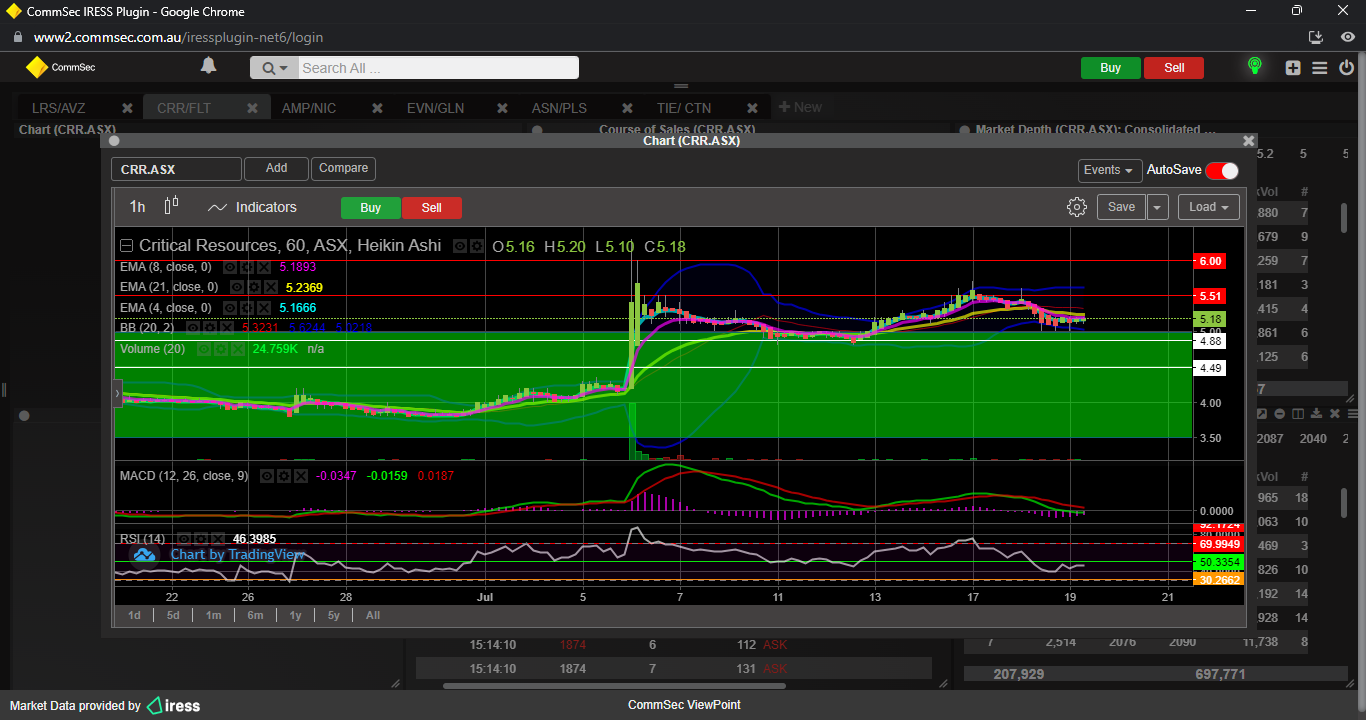The width and height of the screenshot is (1366, 720).
Task: Open Critical Resources series settings gear
Action: pos(478,246)
